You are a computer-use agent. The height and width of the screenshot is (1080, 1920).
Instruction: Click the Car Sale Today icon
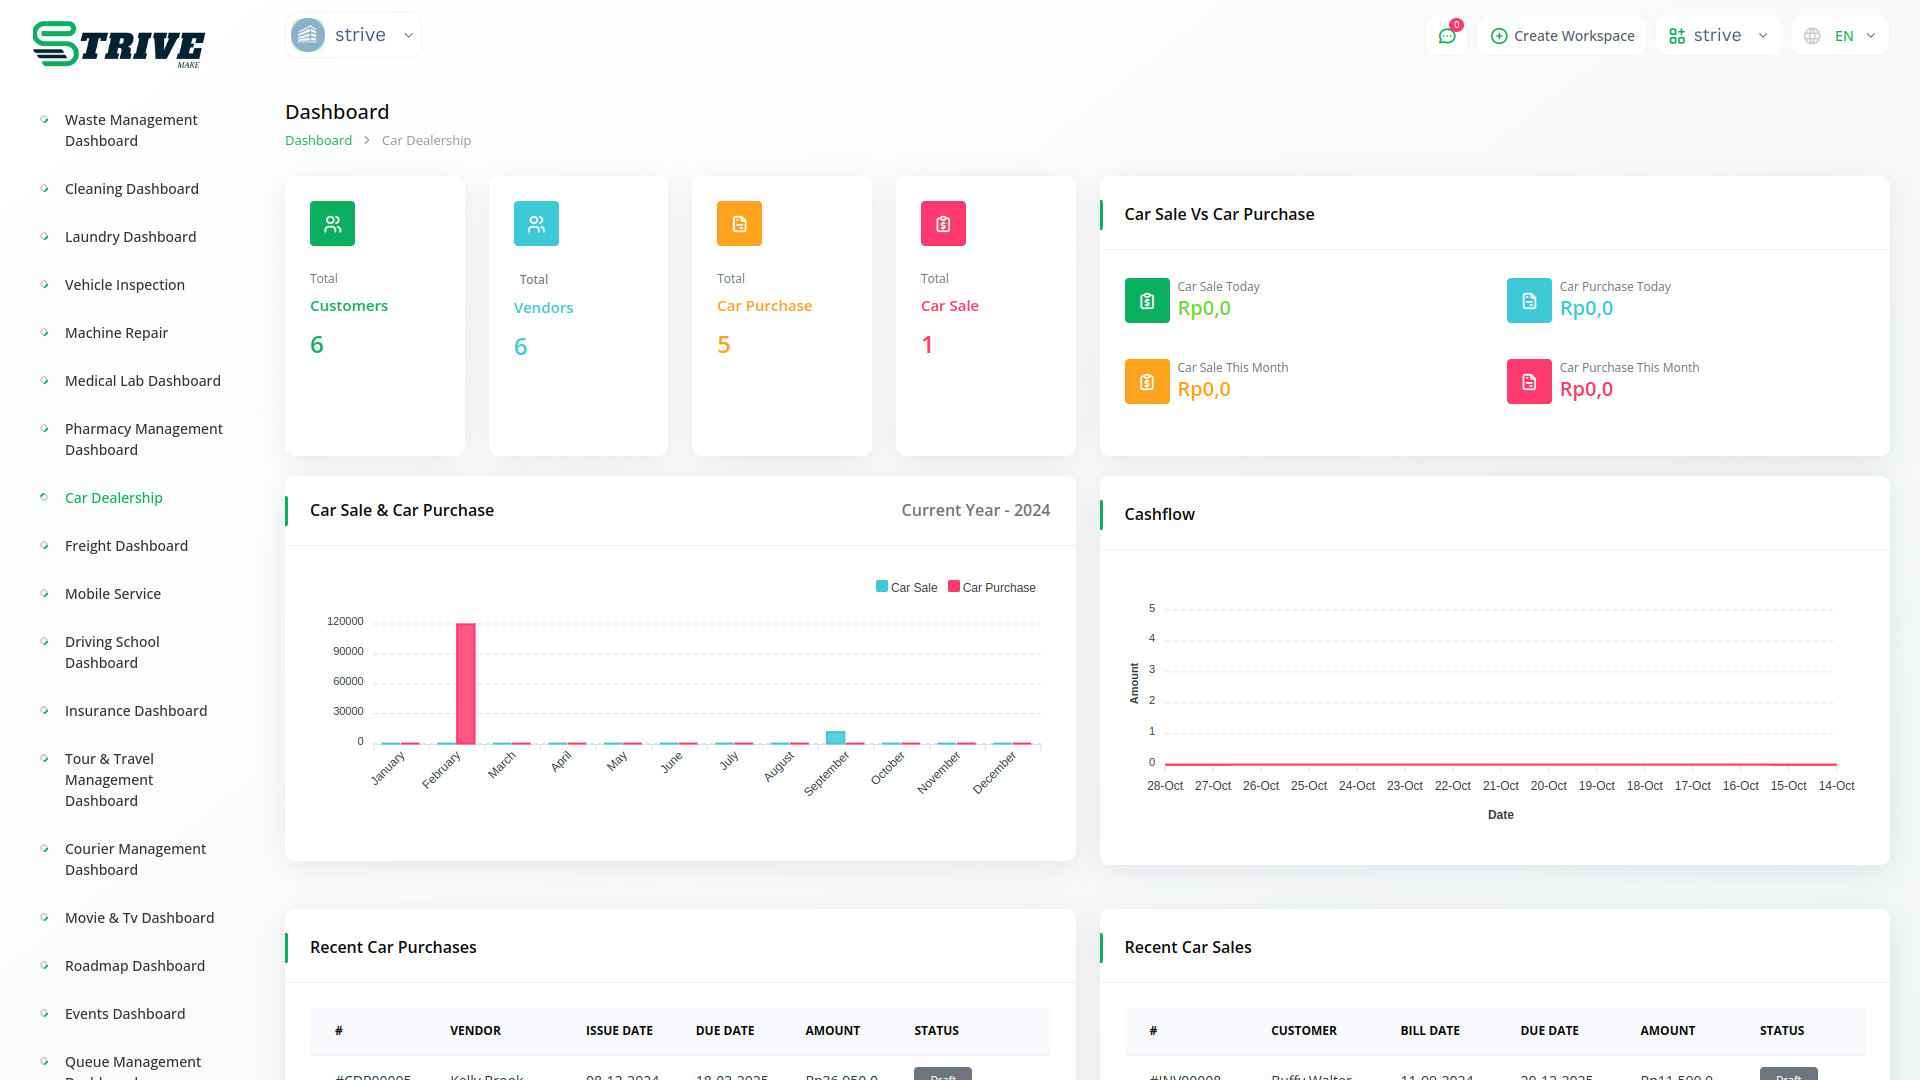click(1147, 301)
